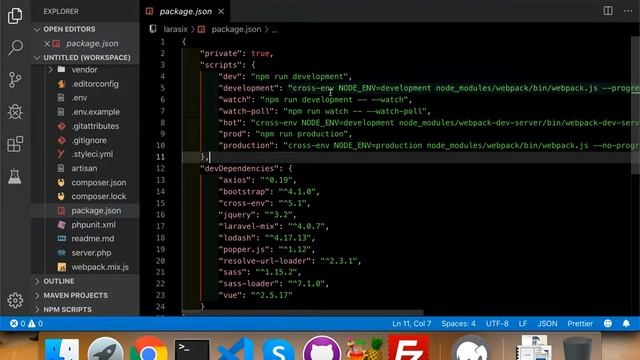The image size is (640, 360).
Task: Open the .env file
Action: tap(79, 98)
